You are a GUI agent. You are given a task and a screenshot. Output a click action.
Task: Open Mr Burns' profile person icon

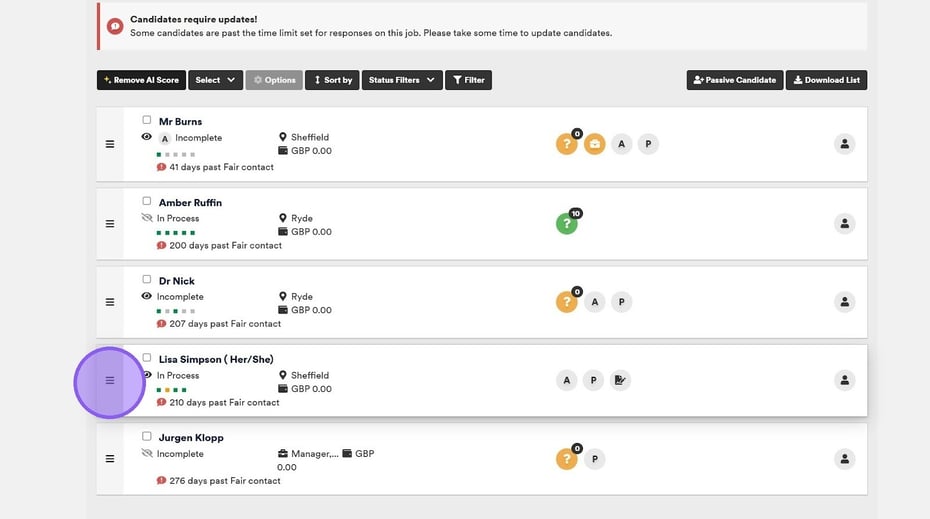pos(844,144)
